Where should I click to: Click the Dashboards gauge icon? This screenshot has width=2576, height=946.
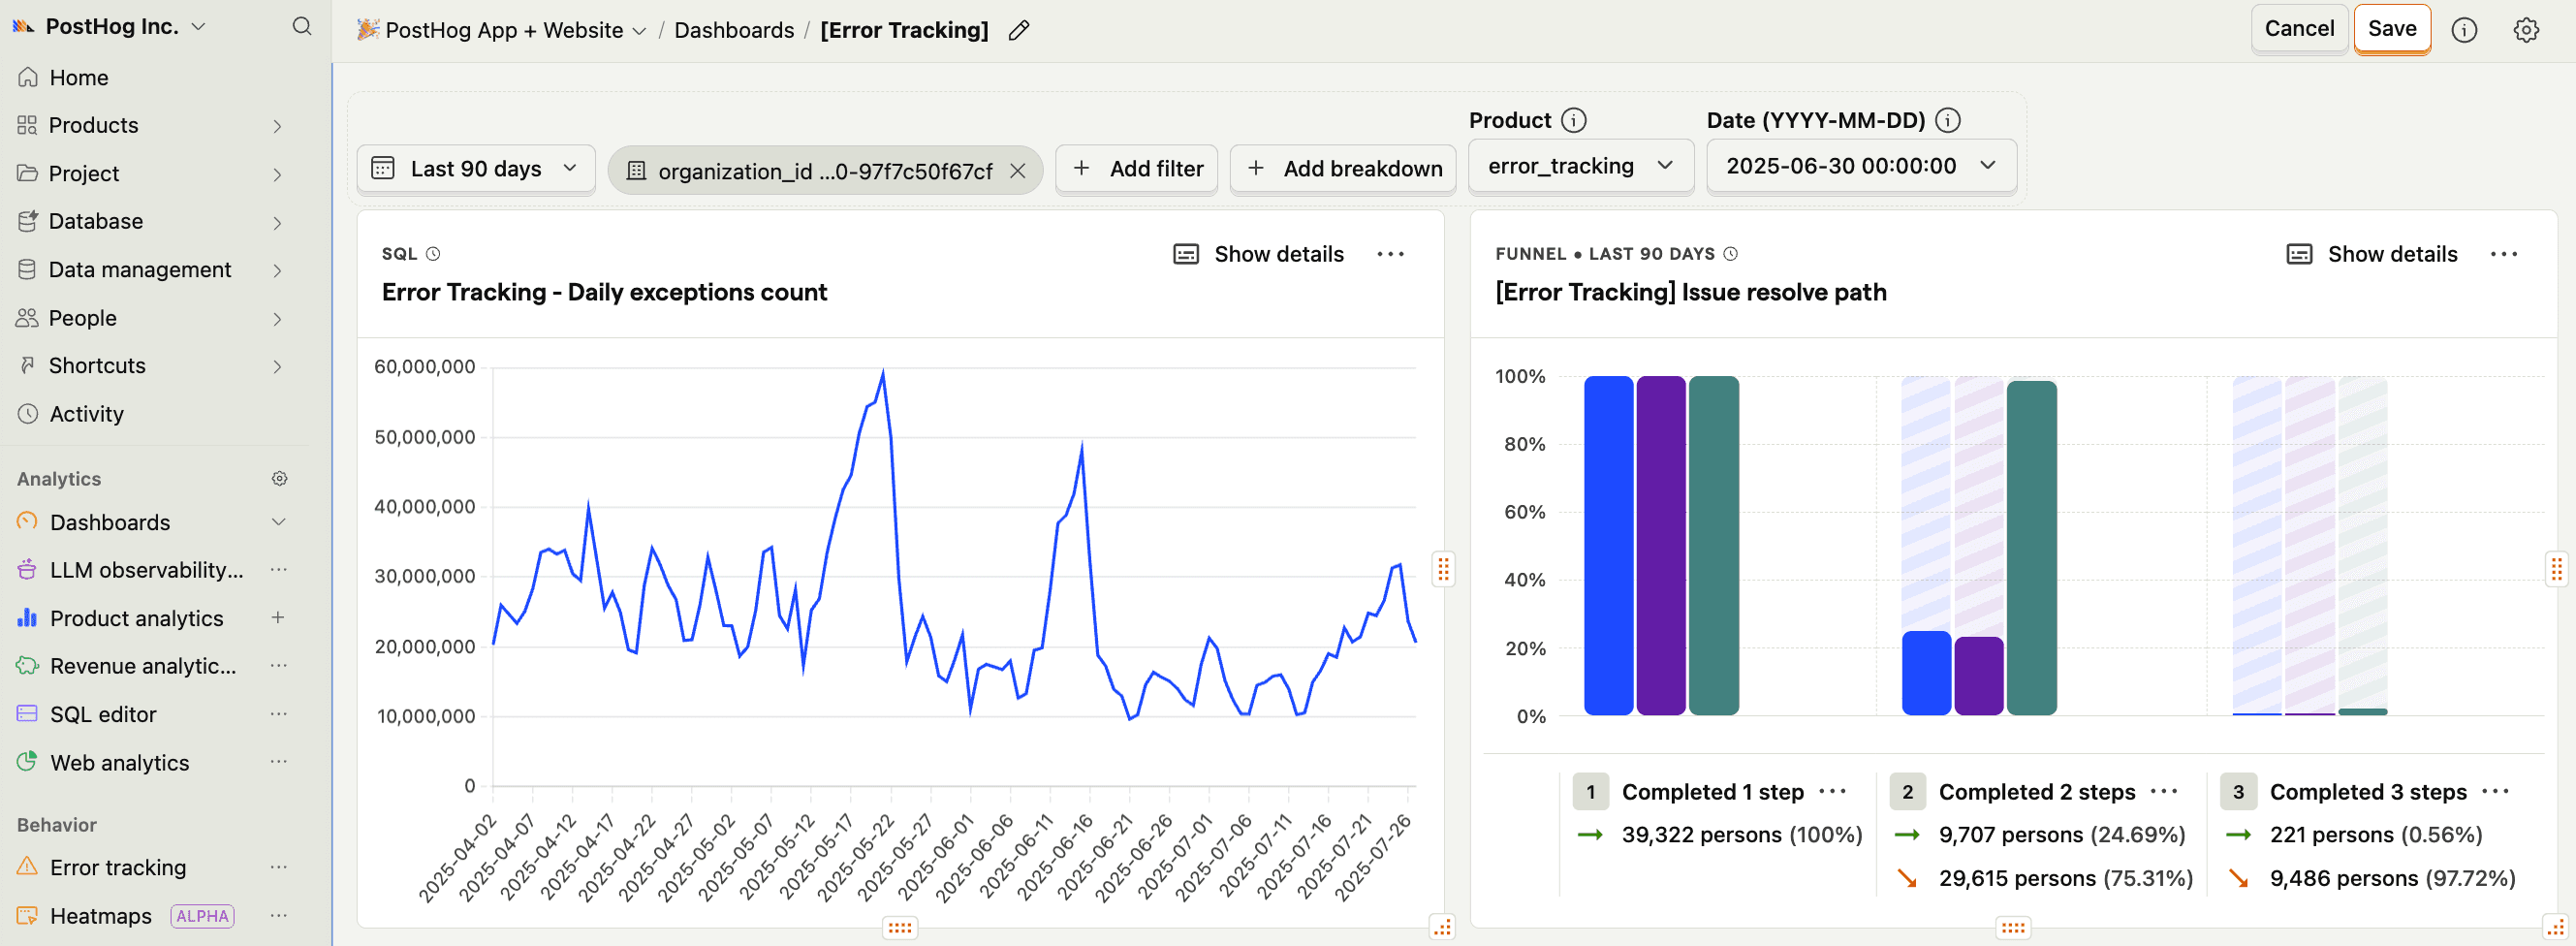coord(27,521)
